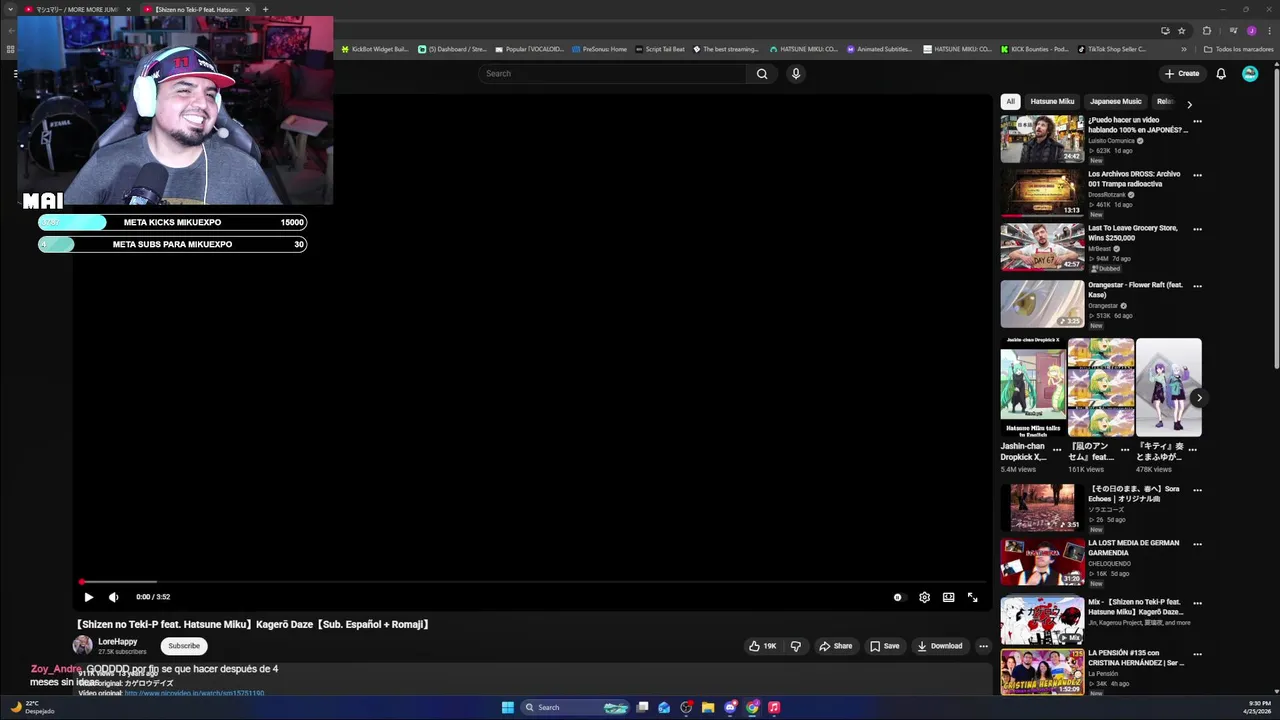1280x720 pixels.
Task: Open the Orangestar Flower Raft thumbnail
Action: (1042, 304)
